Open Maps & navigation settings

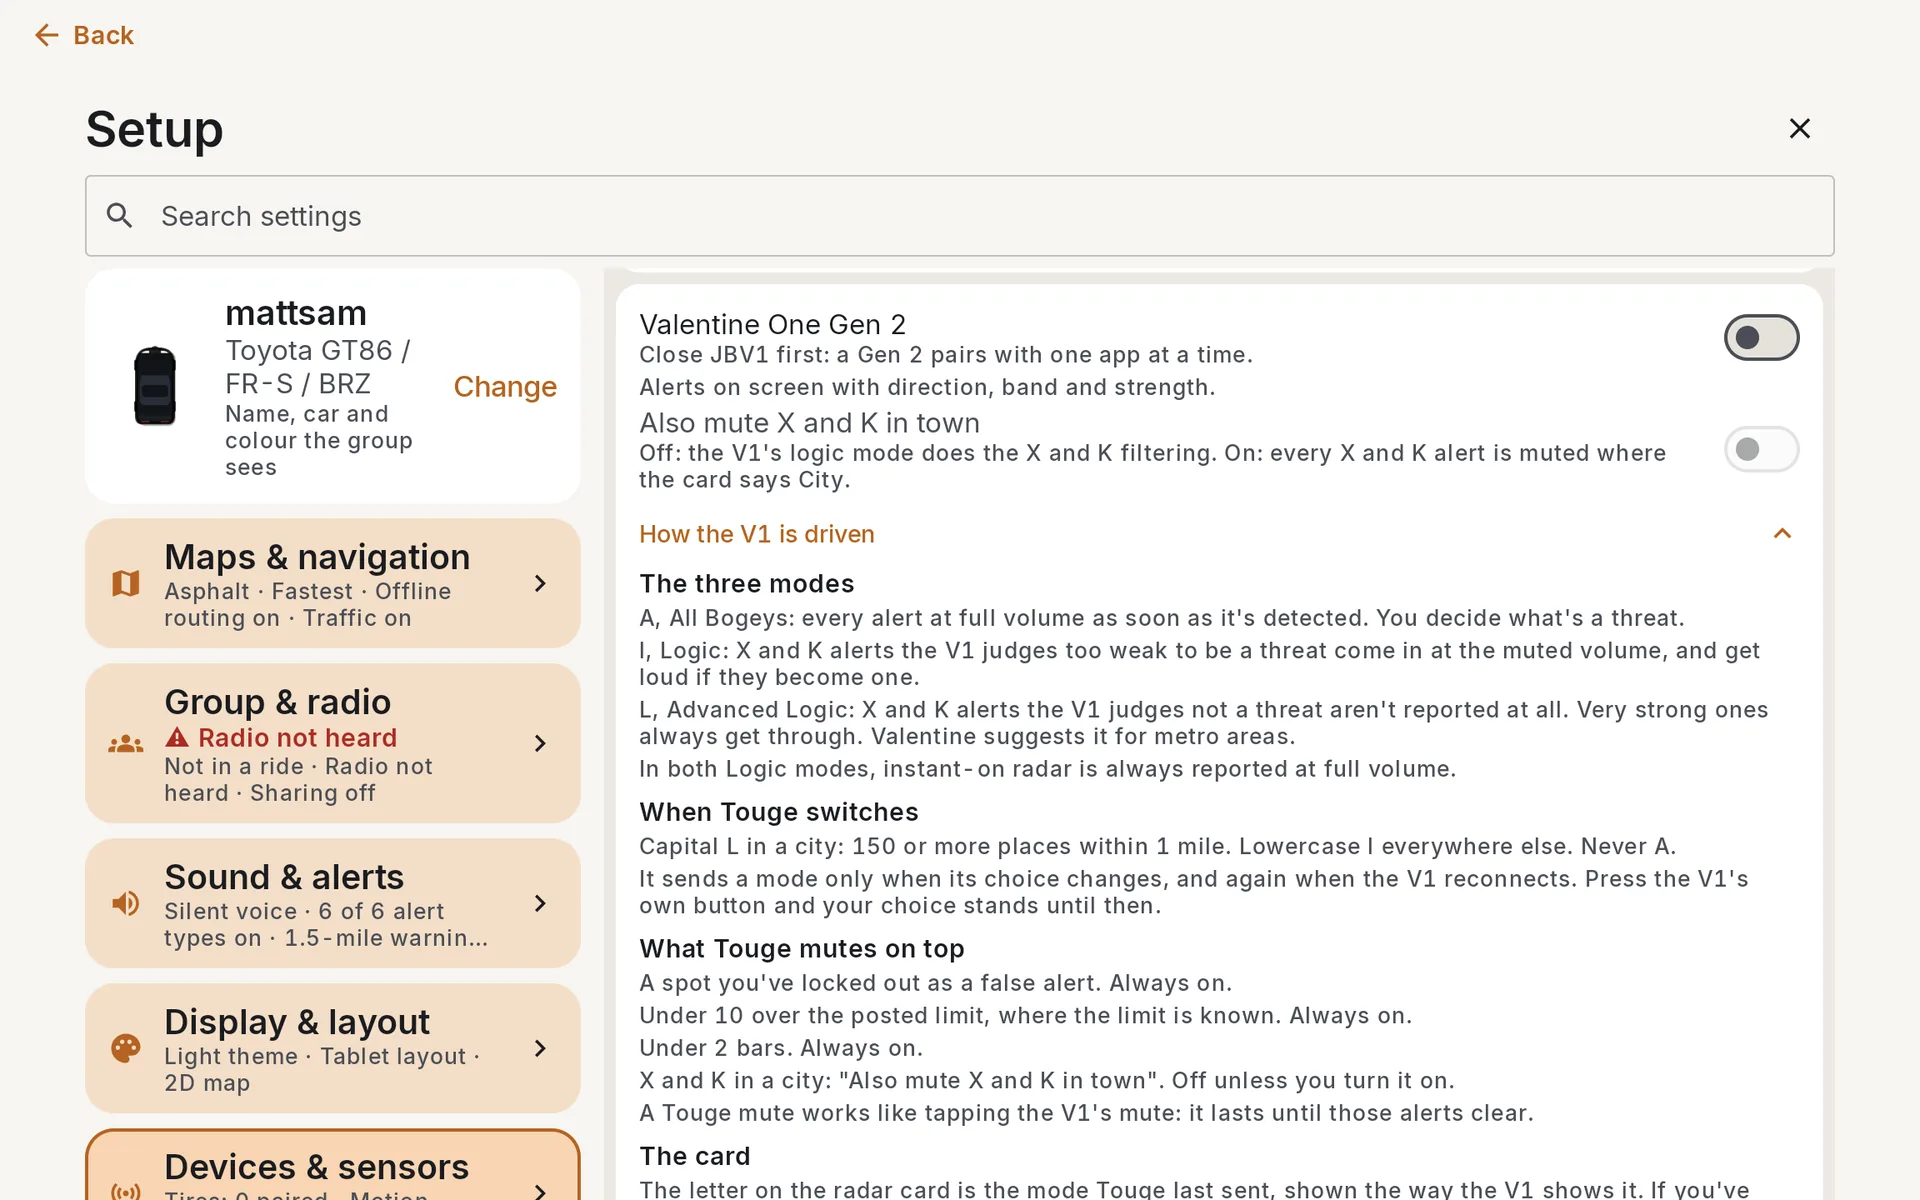coord(333,583)
